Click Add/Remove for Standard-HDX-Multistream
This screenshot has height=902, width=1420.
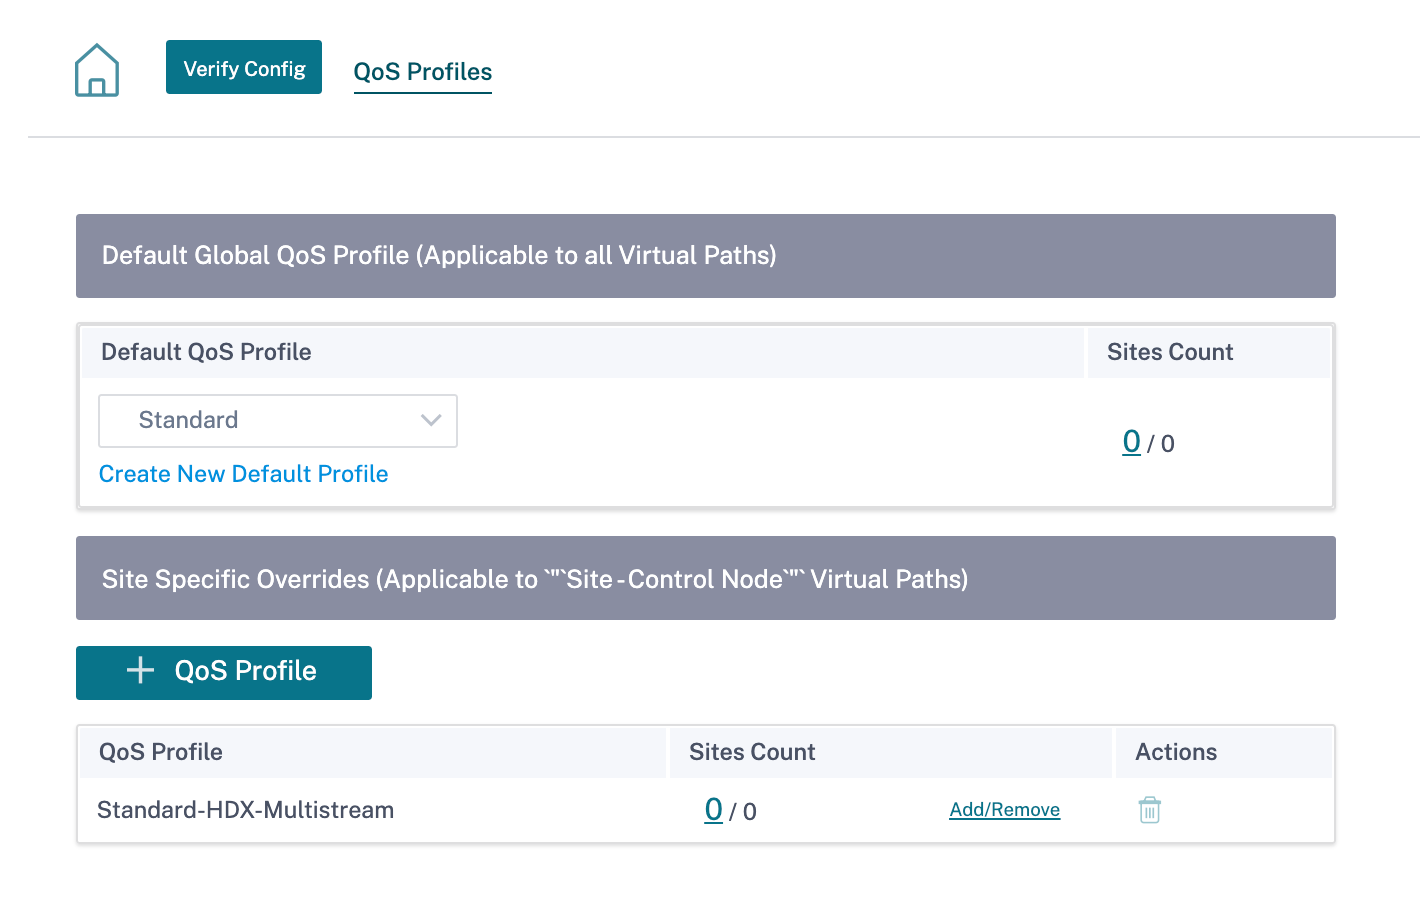[1004, 810]
